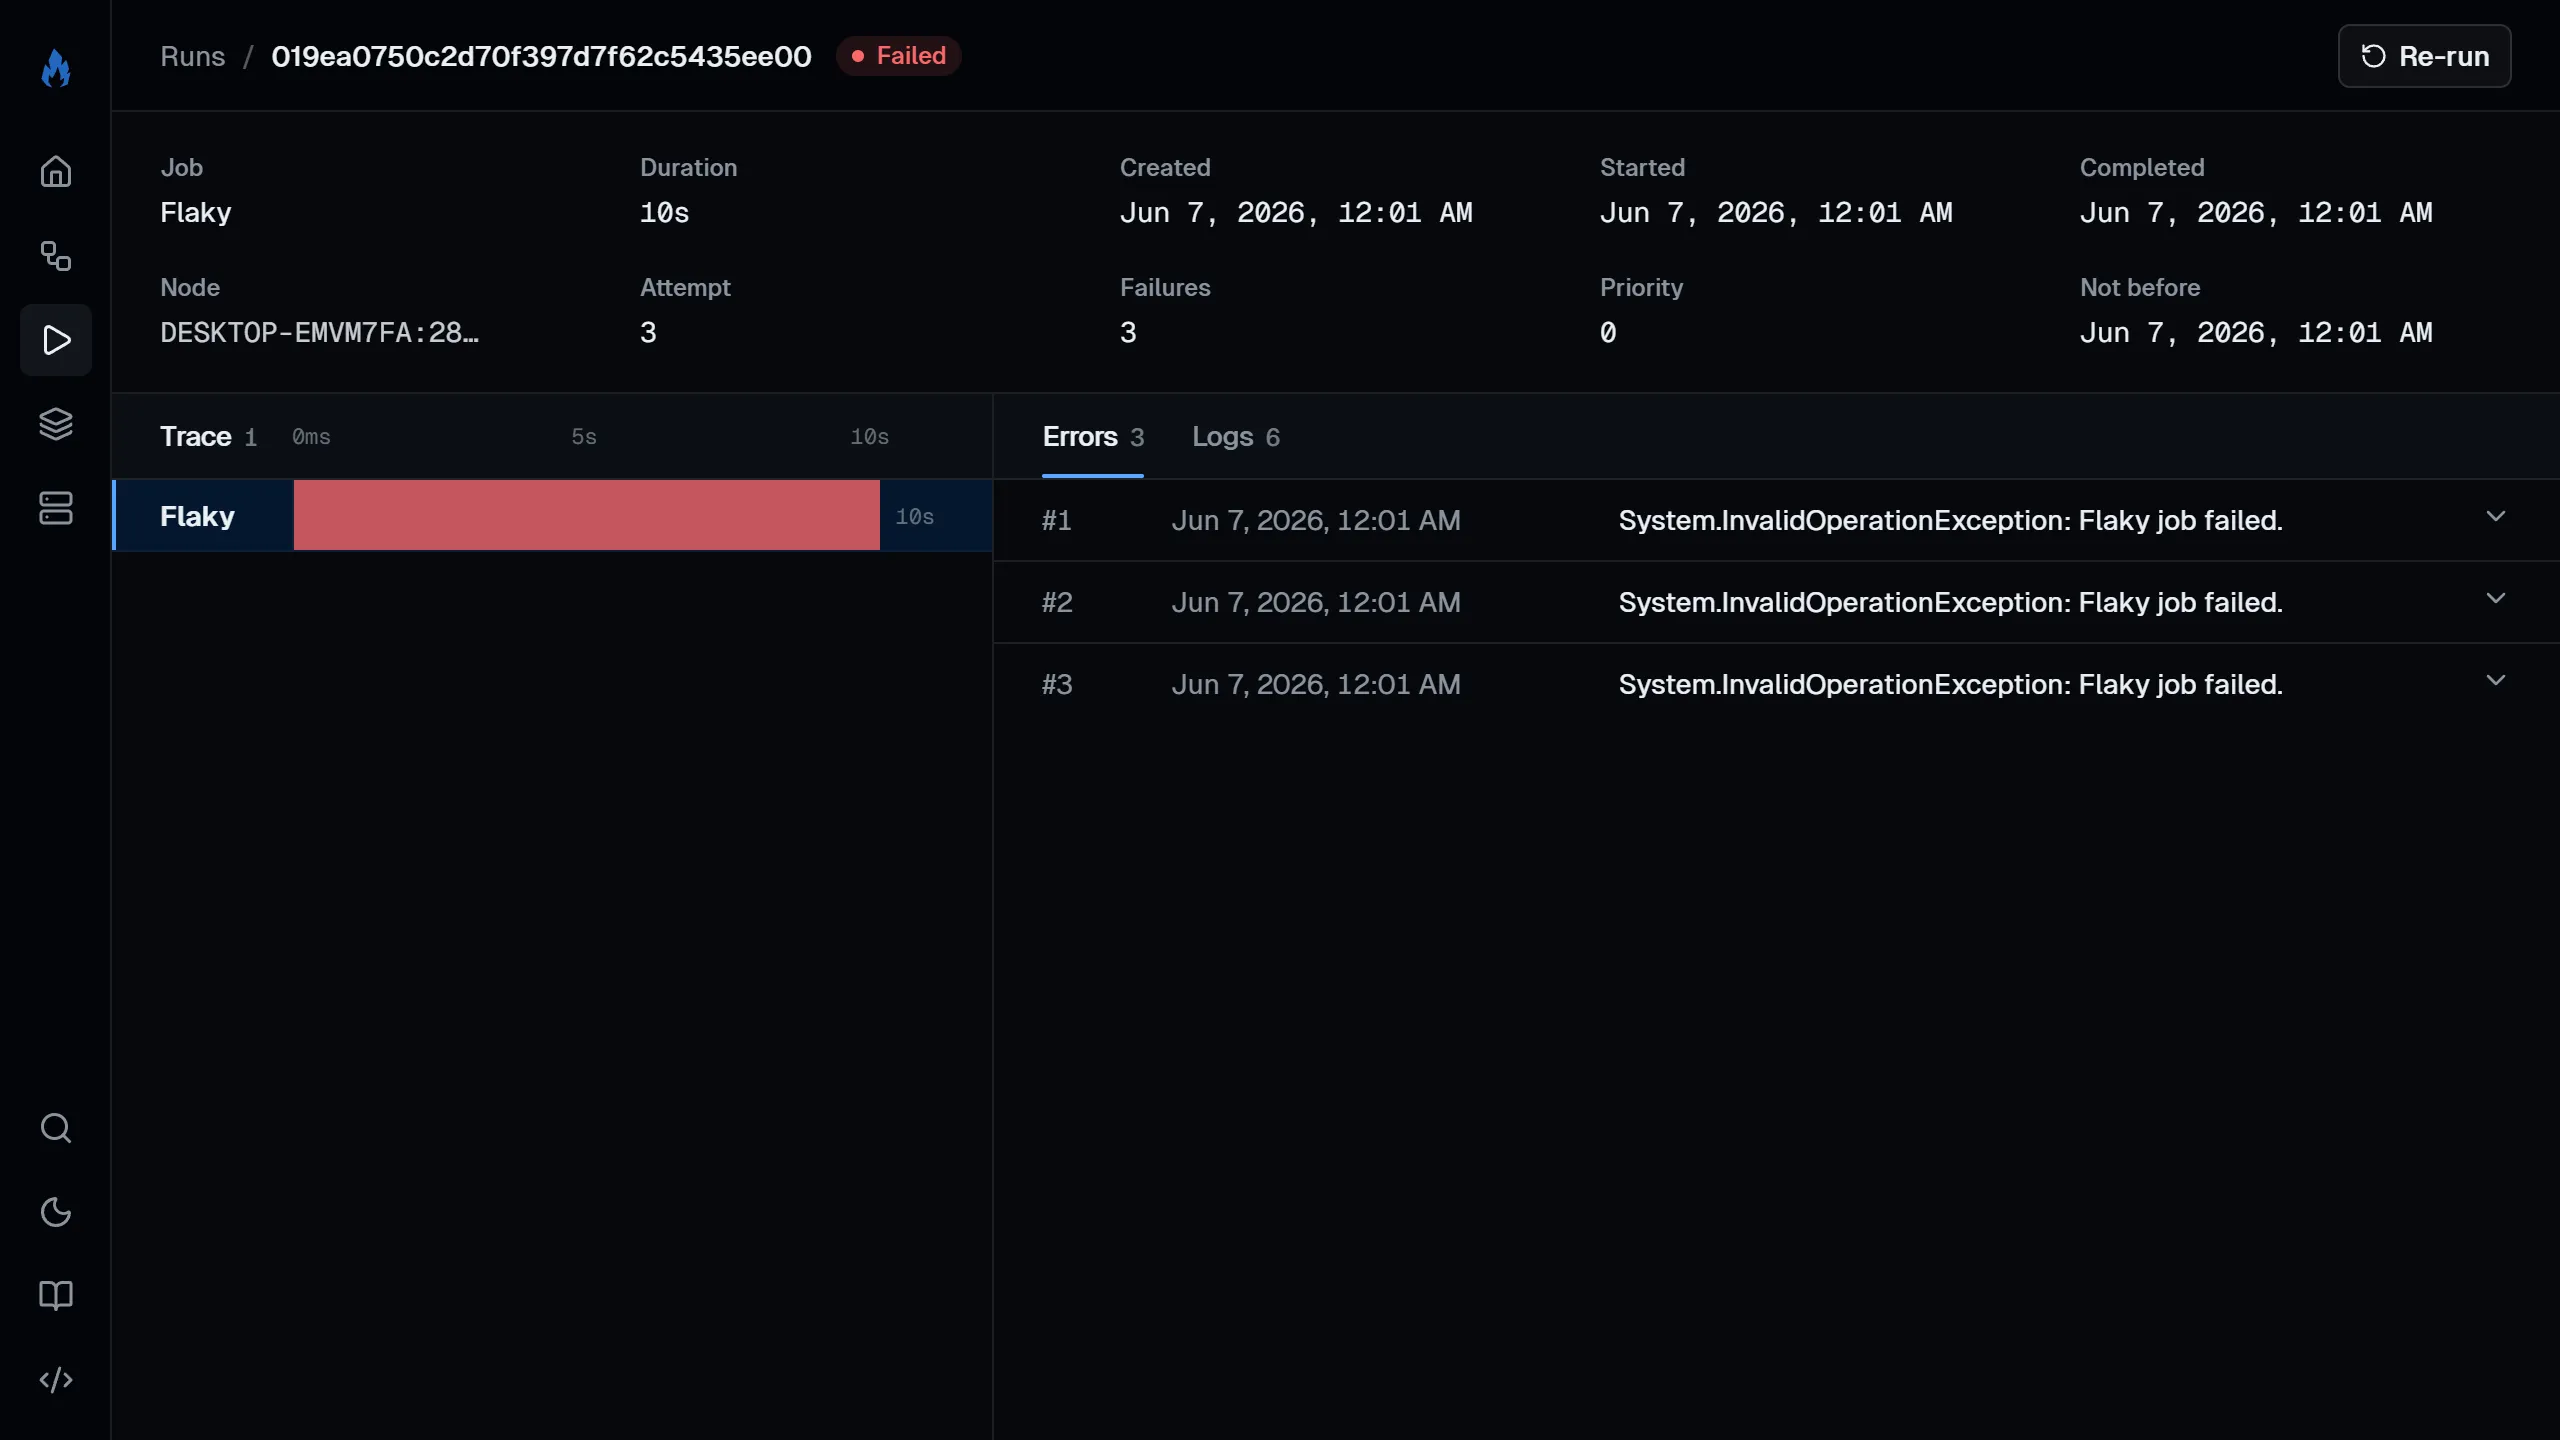Image resolution: width=2560 pixels, height=1440 pixels.
Task: Click error #2 message text
Action: (1950, 602)
